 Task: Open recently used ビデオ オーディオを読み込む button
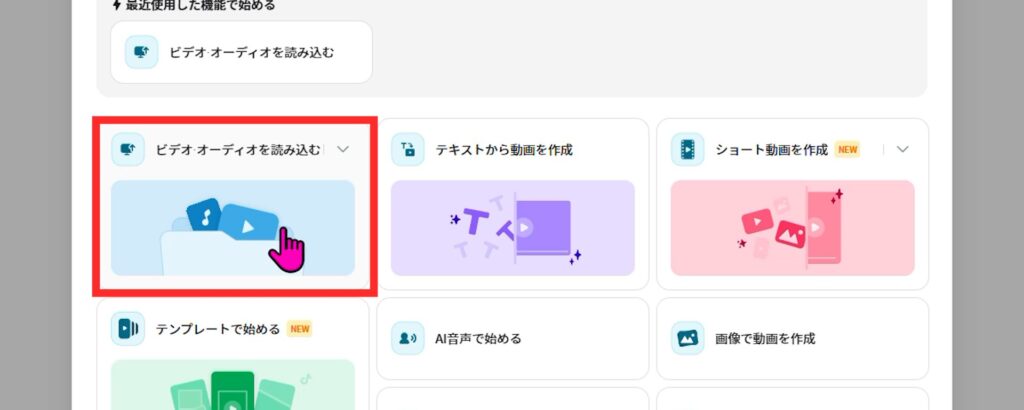[241, 51]
